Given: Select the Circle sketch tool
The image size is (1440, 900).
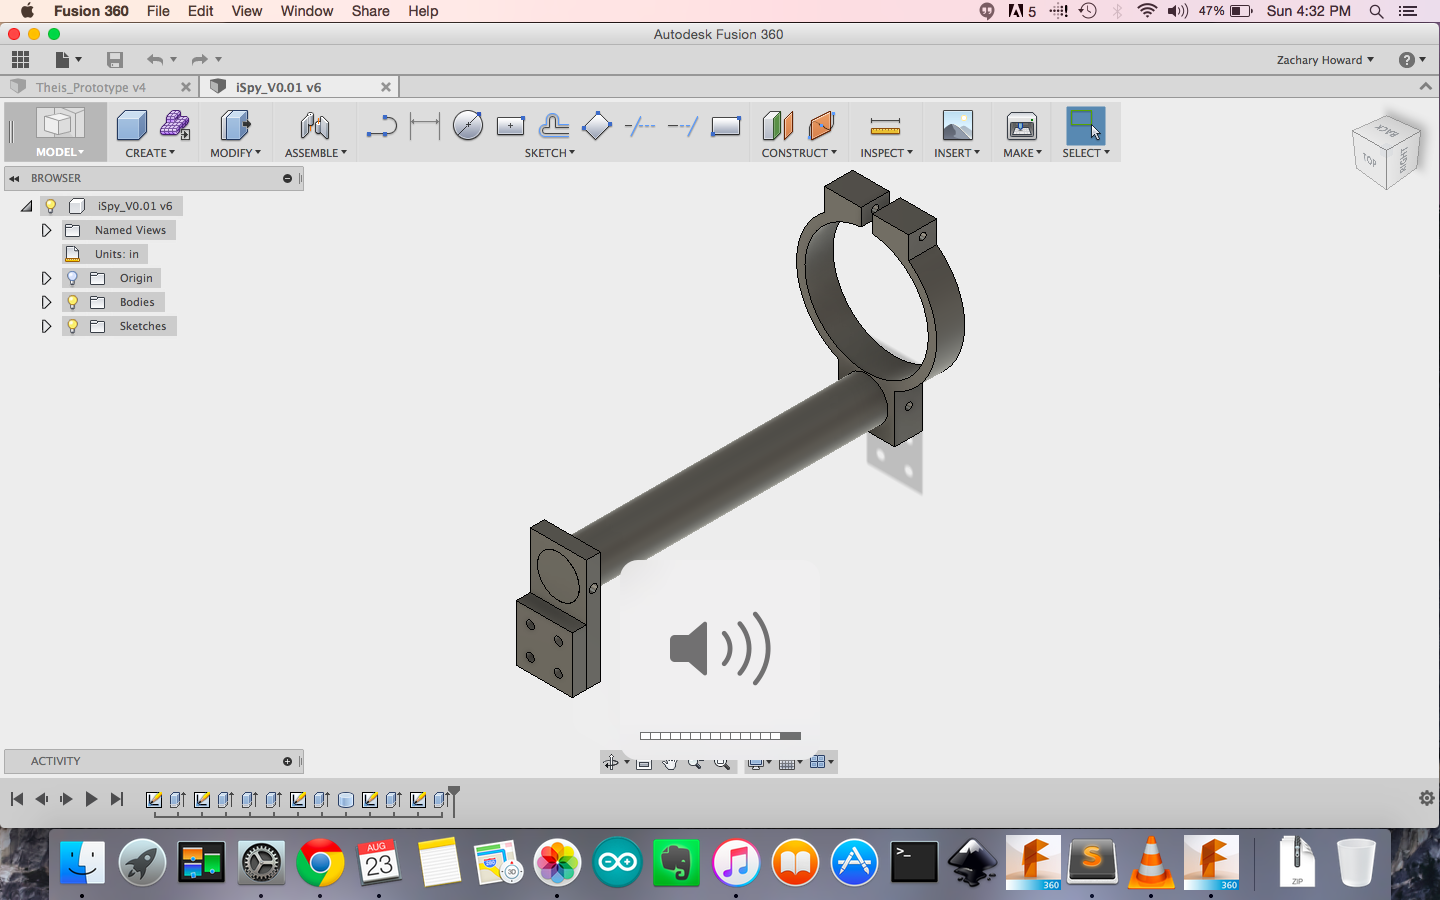Looking at the screenshot, I should pyautogui.click(x=467, y=126).
